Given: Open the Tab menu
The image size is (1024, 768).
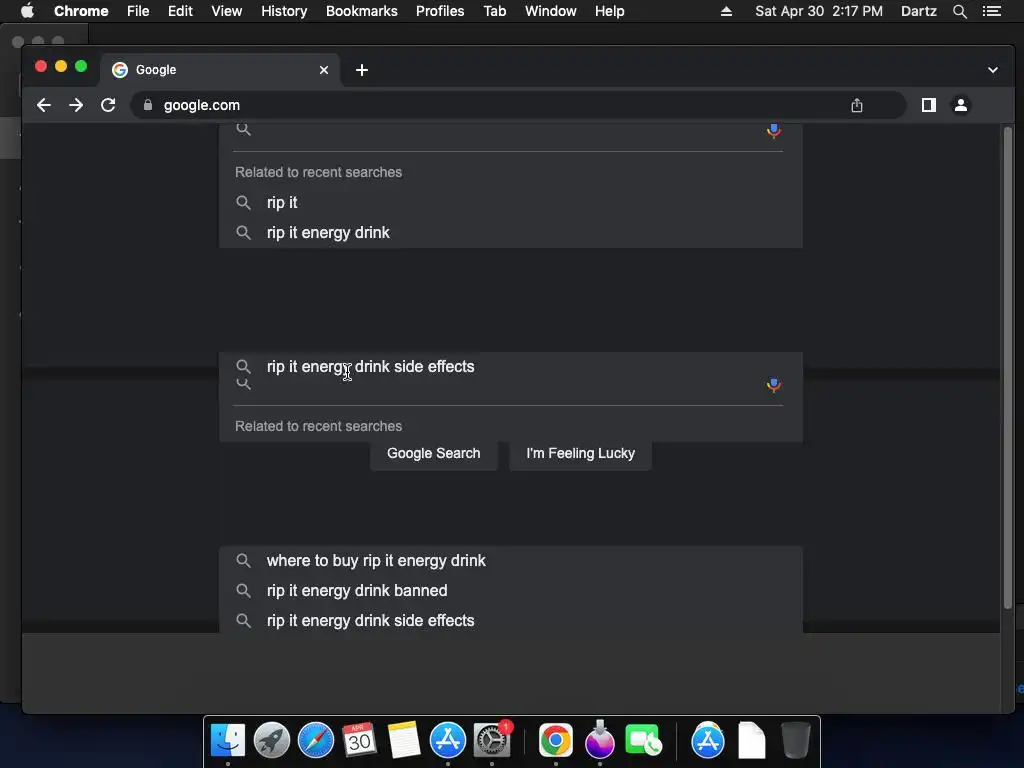Looking at the screenshot, I should (x=495, y=11).
